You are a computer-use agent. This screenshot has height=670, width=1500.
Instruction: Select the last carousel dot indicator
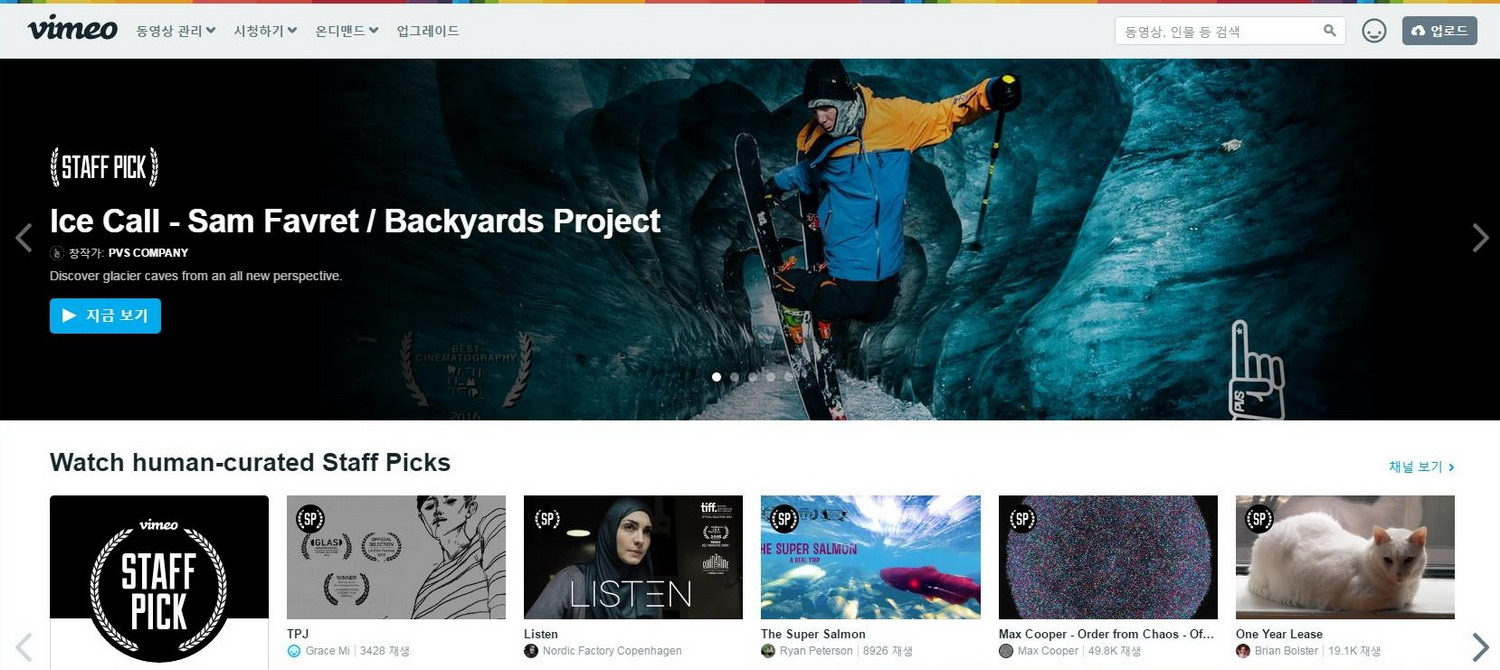click(789, 377)
